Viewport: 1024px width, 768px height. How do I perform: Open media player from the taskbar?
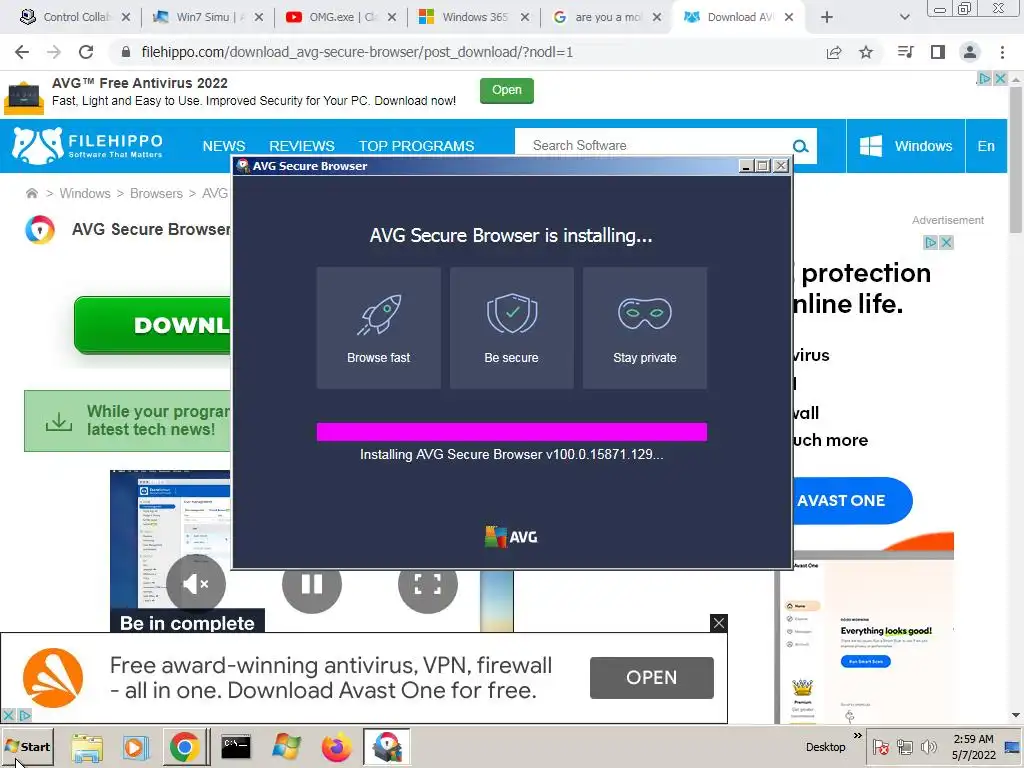coord(135,747)
